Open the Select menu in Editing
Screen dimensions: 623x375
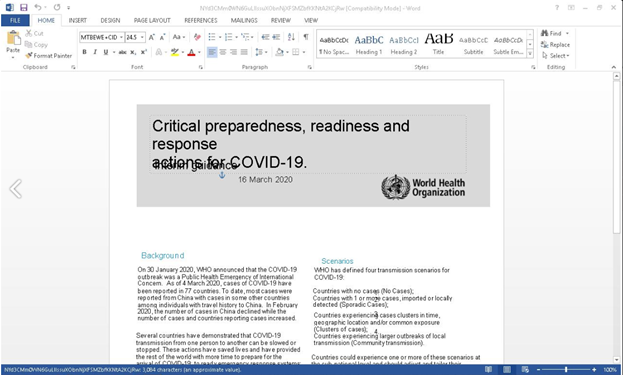555,56
